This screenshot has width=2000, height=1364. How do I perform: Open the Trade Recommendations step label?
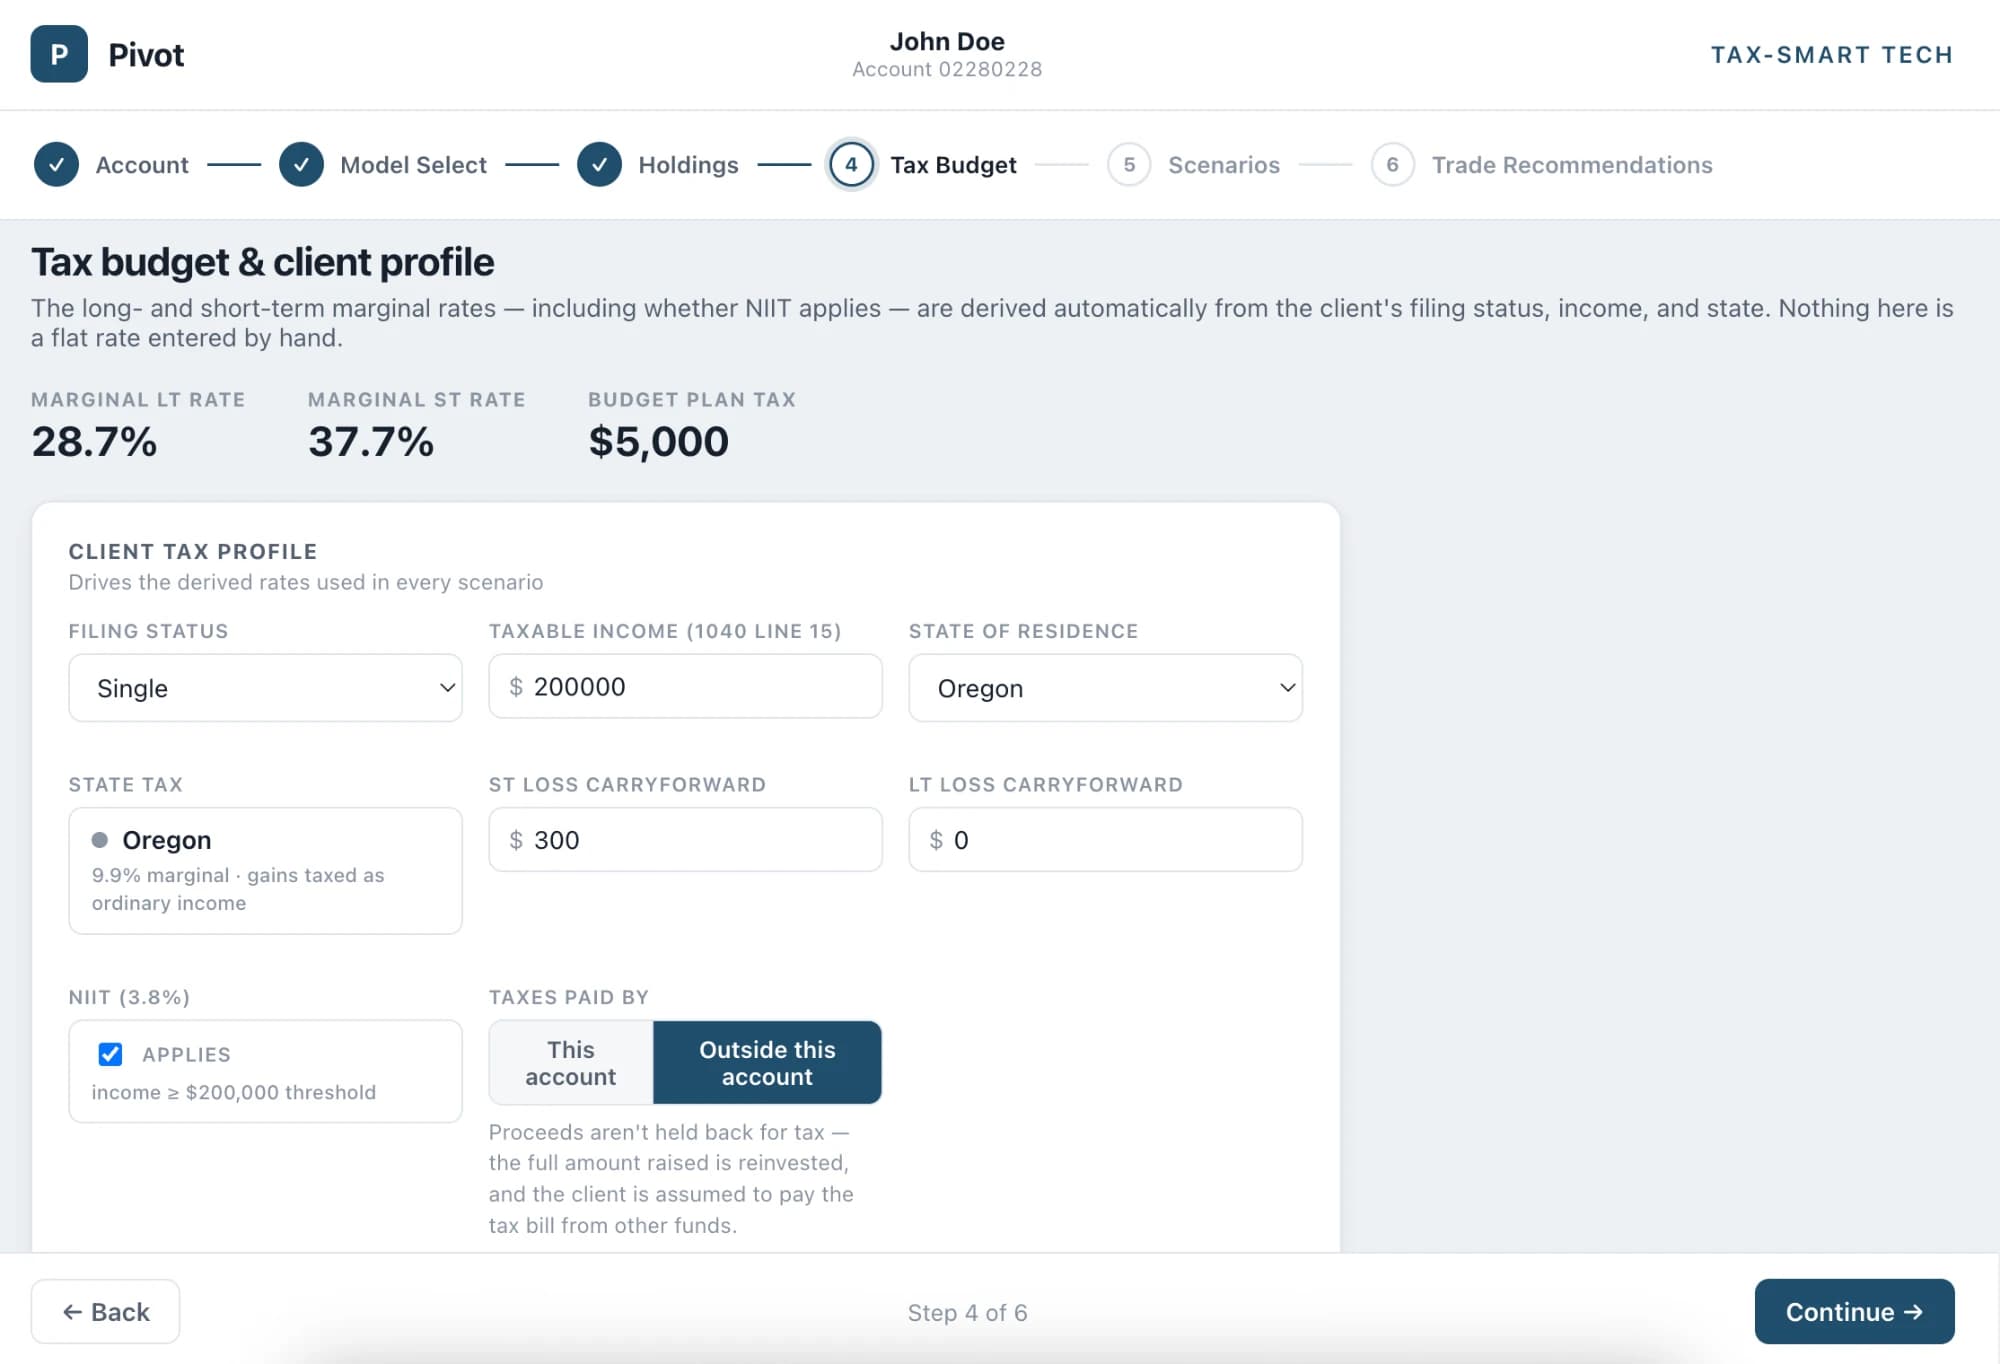[1572, 165]
